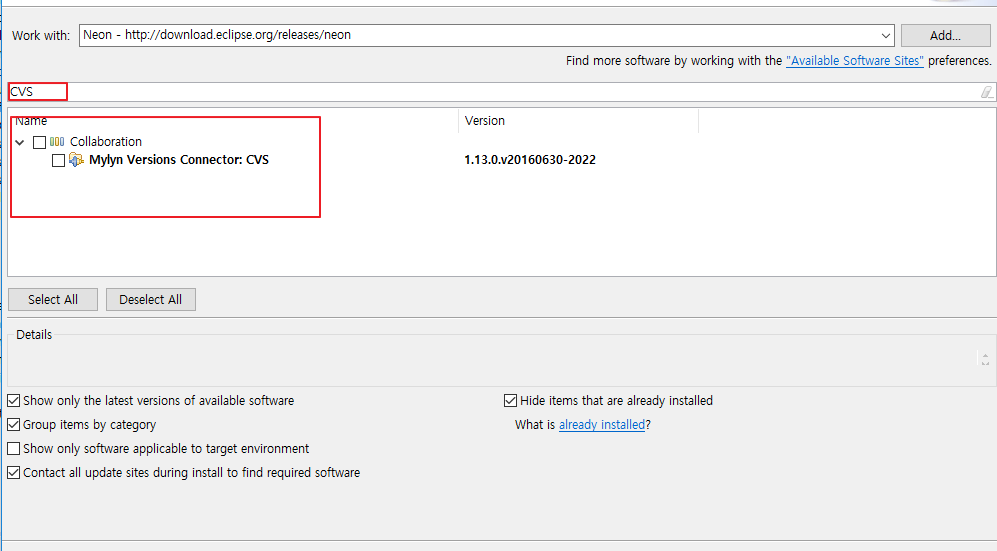The height and width of the screenshot is (551, 997).
Task: Check the Collaboration category checkbox
Action: (39, 142)
